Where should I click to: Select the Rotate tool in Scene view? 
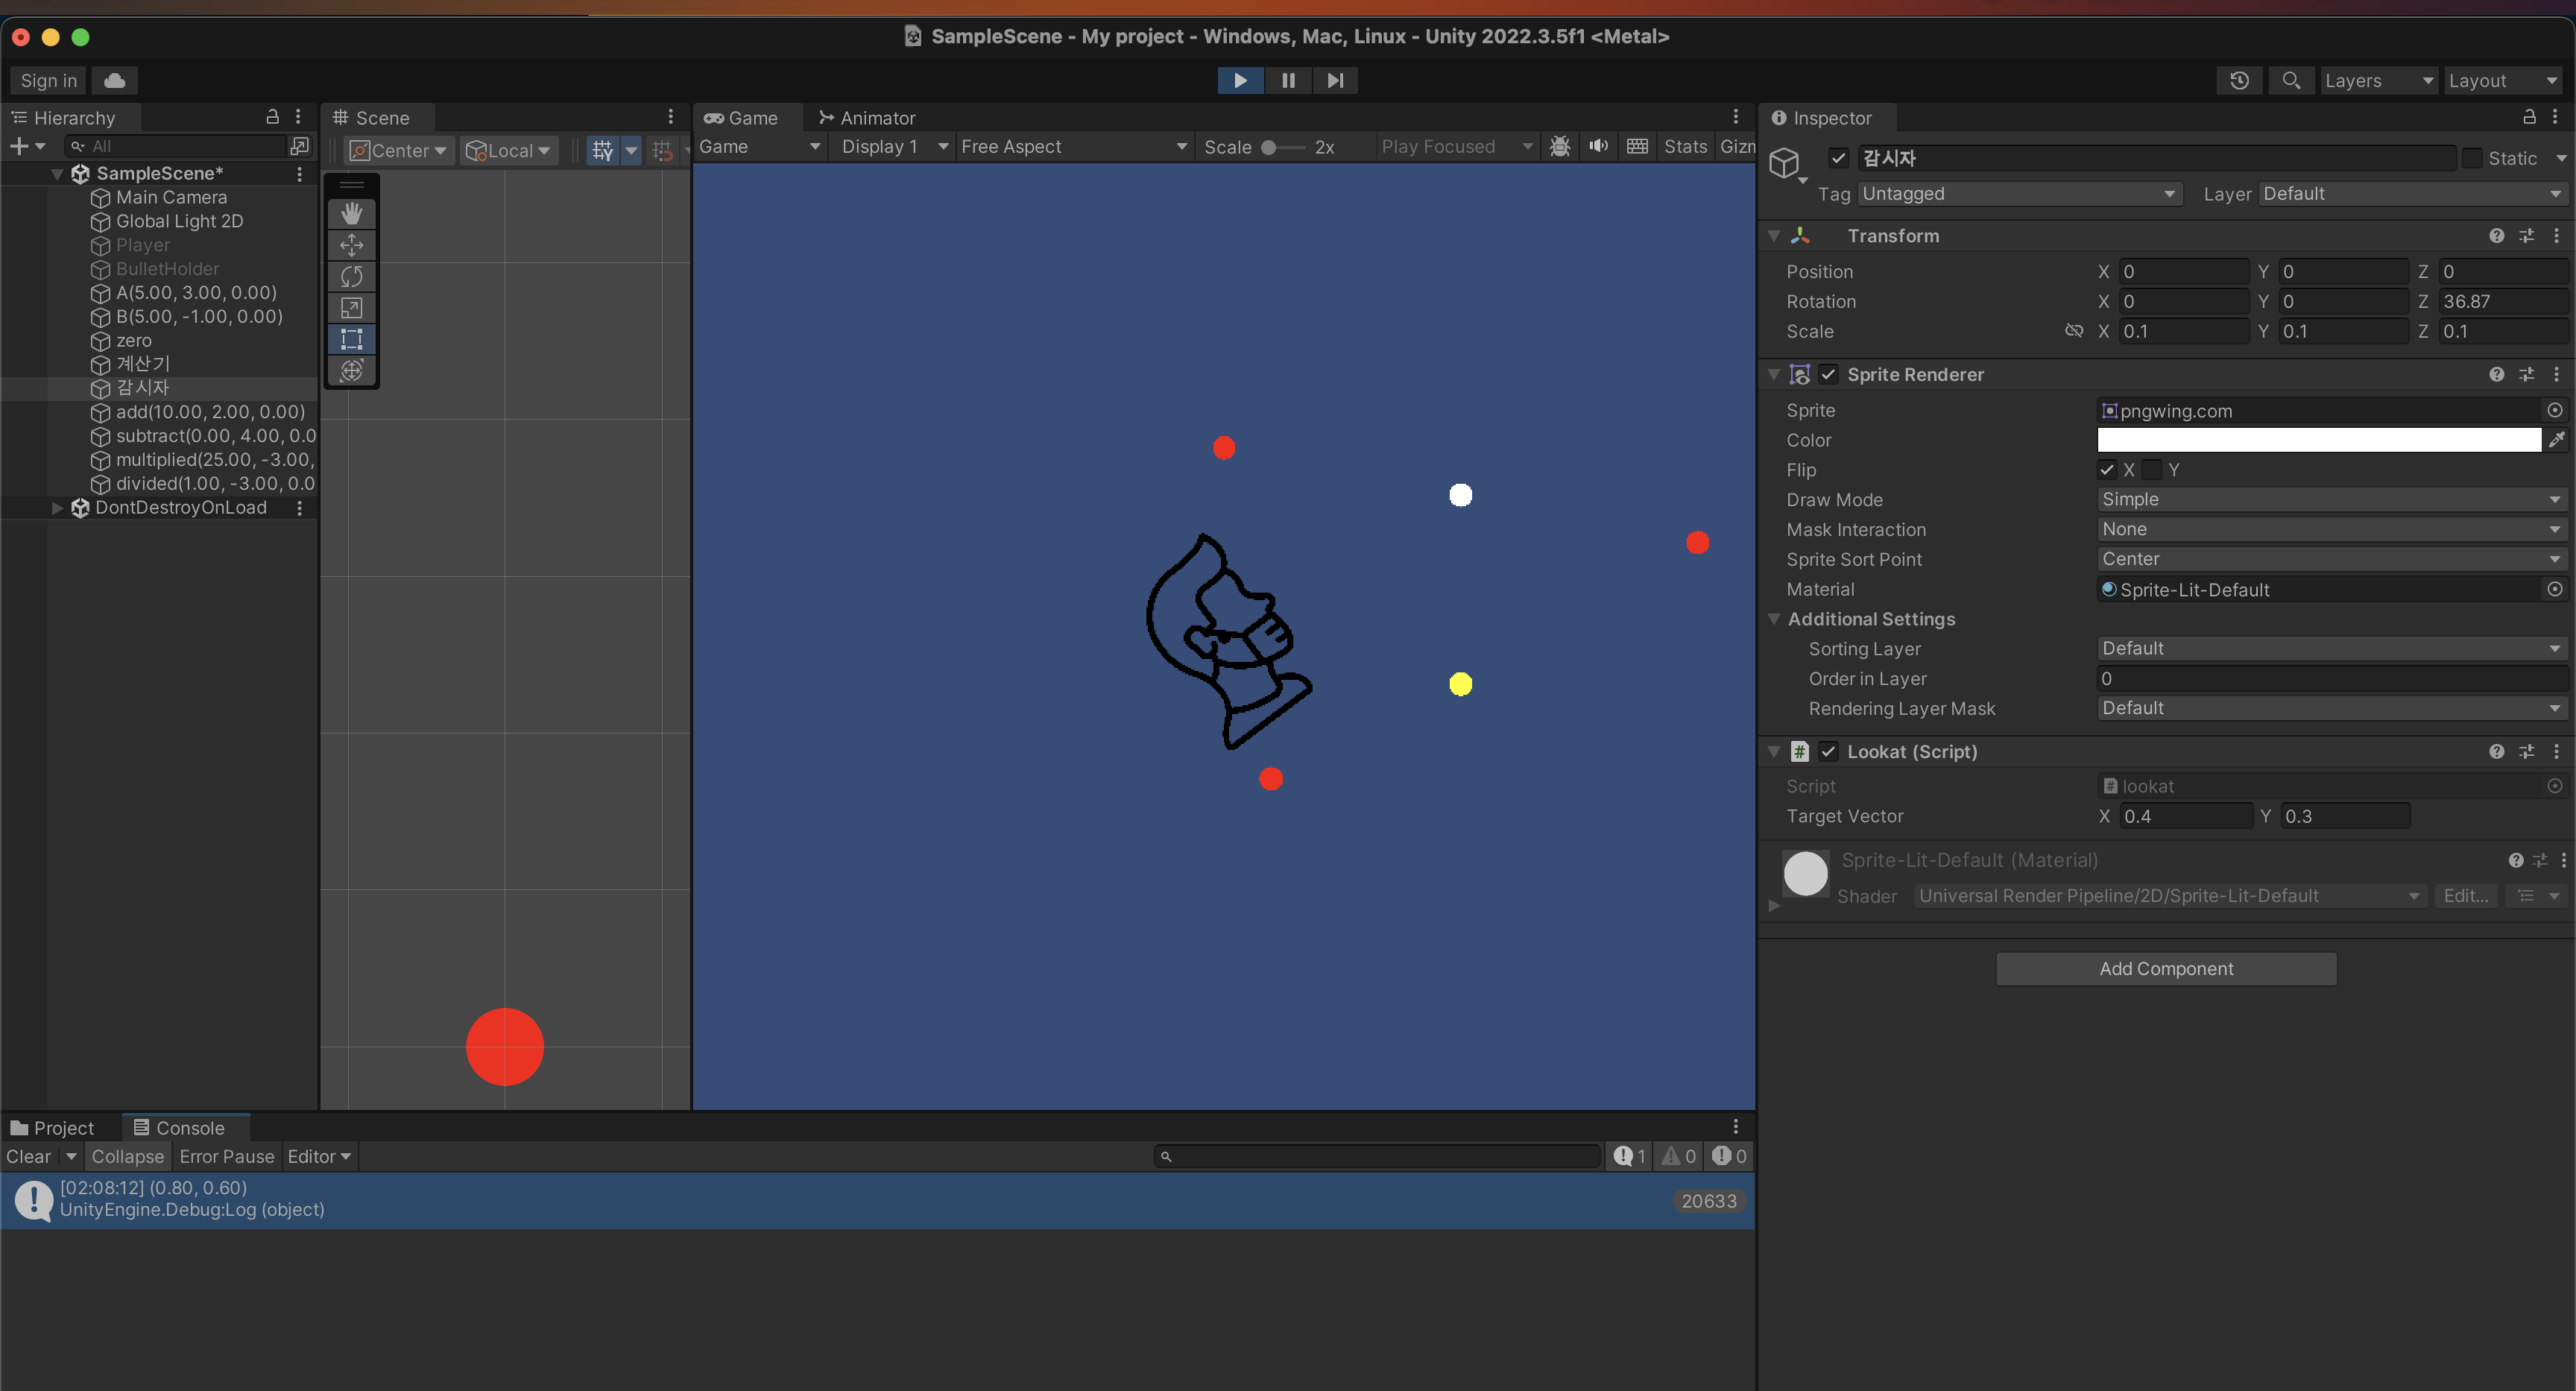[x=351, y=276]
